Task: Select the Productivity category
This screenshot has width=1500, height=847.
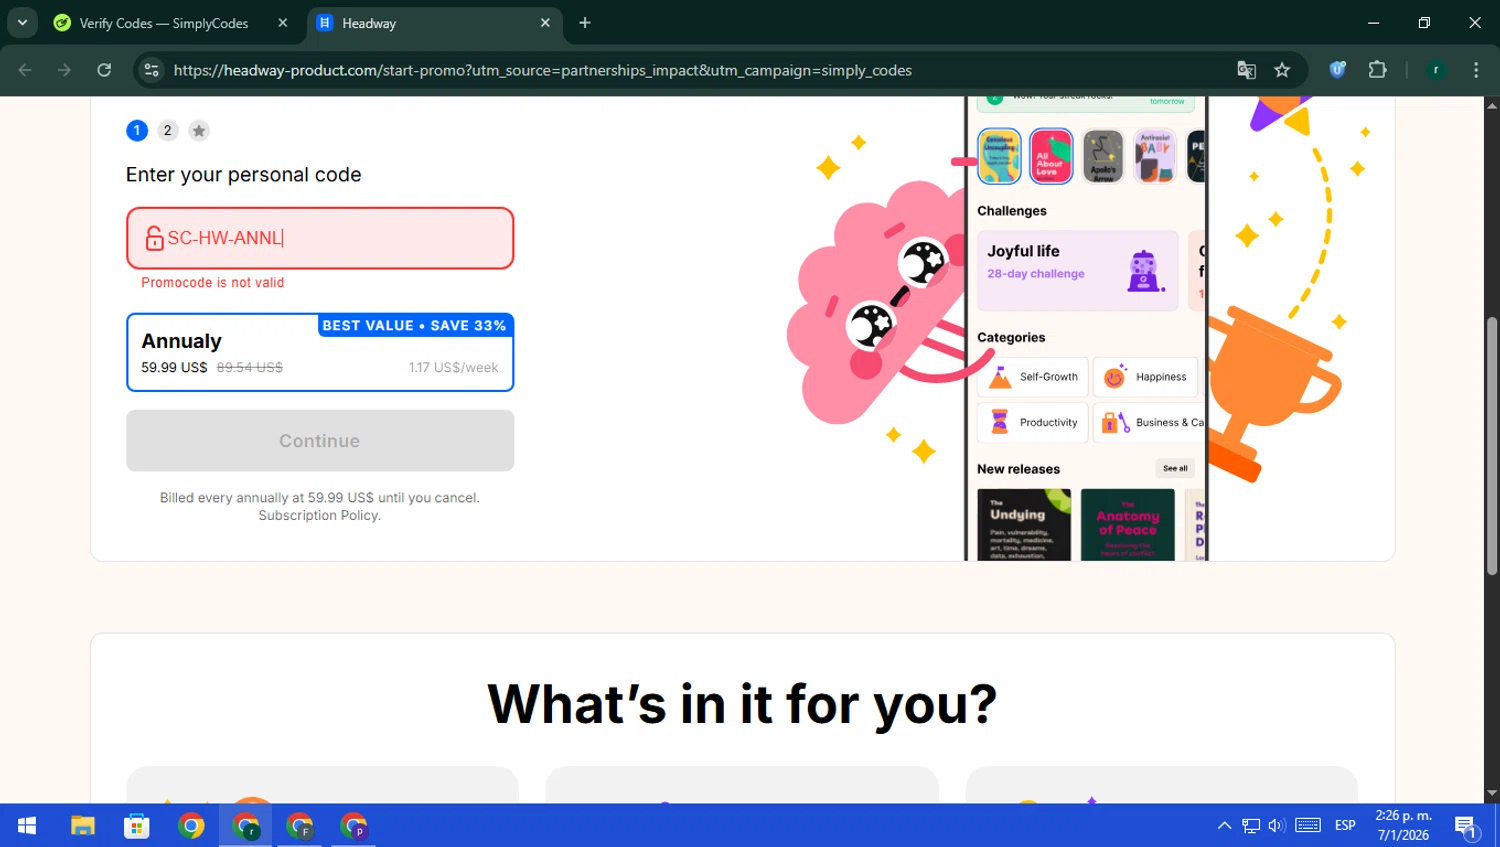Action: point(1033,423)
